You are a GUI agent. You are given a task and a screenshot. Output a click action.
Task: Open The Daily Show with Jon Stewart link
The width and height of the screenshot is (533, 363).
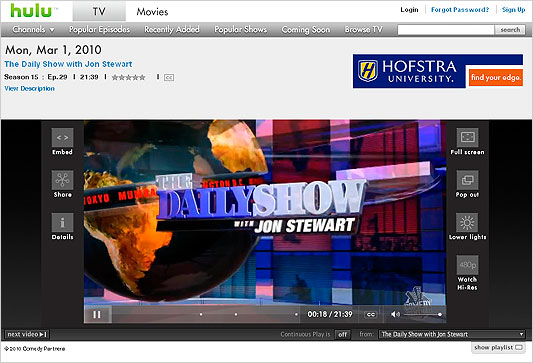[x=68, y=64]
